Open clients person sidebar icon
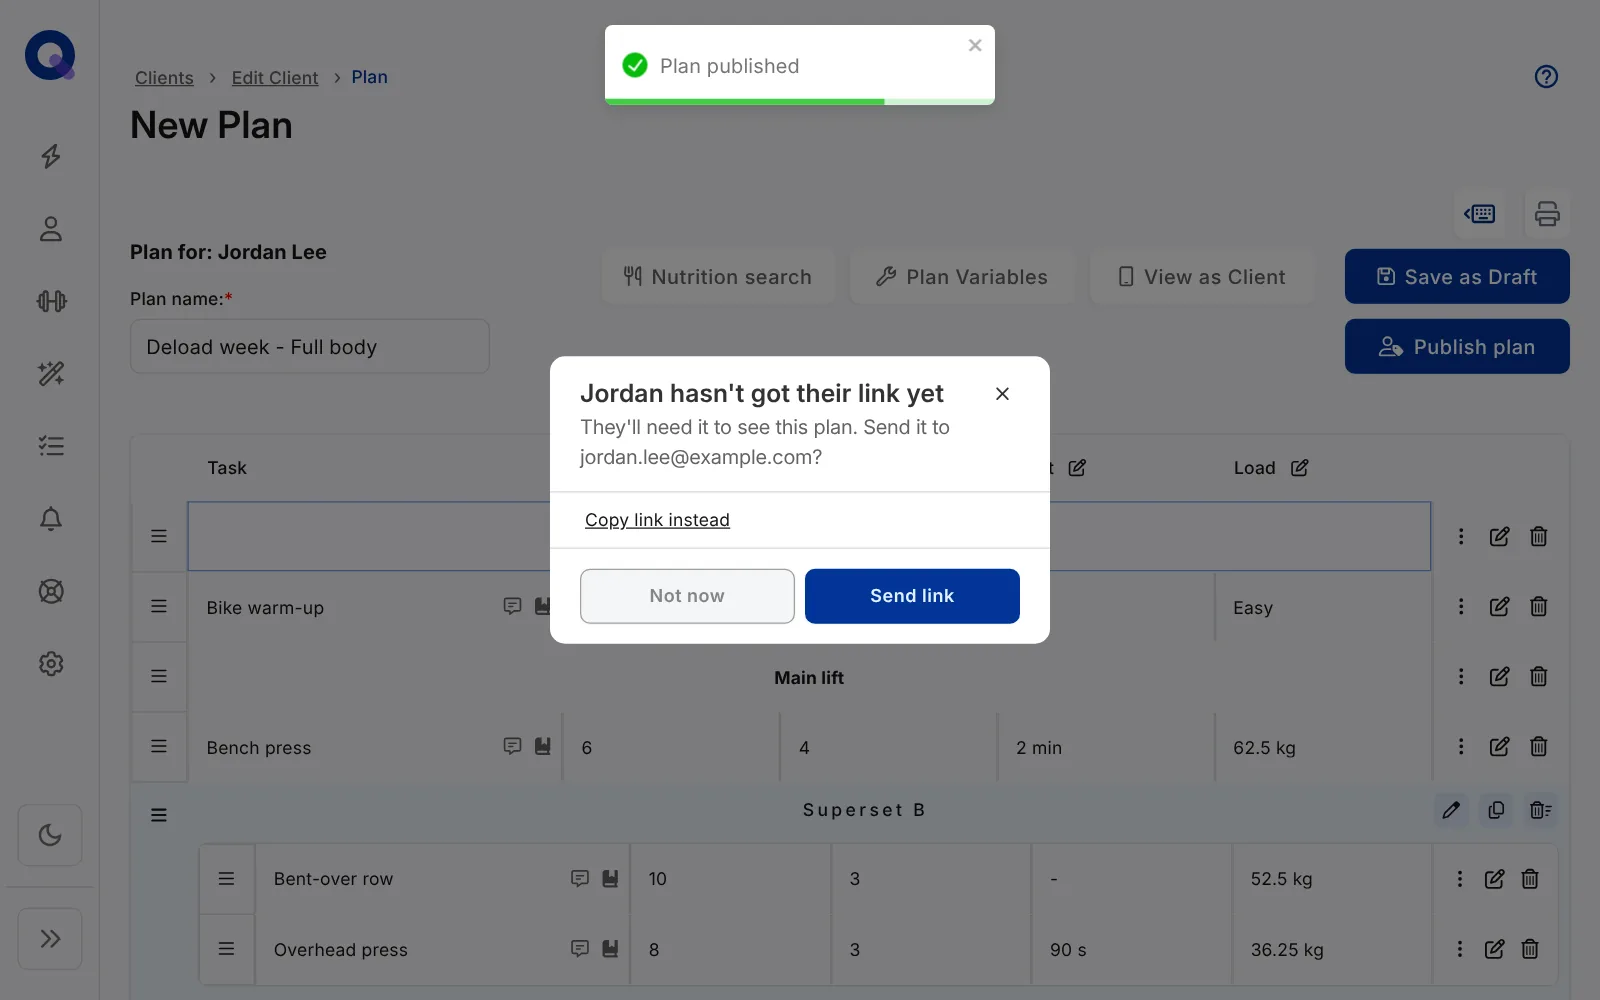Screen dimensions: 1600x1000 pos(51,229)
